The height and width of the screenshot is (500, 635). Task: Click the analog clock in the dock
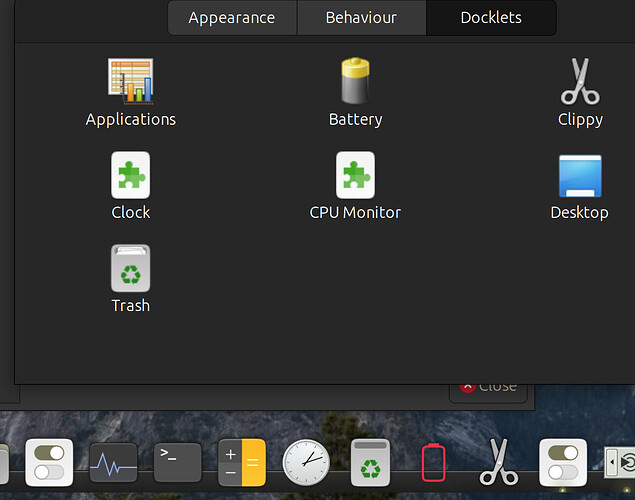pos(306,463)
